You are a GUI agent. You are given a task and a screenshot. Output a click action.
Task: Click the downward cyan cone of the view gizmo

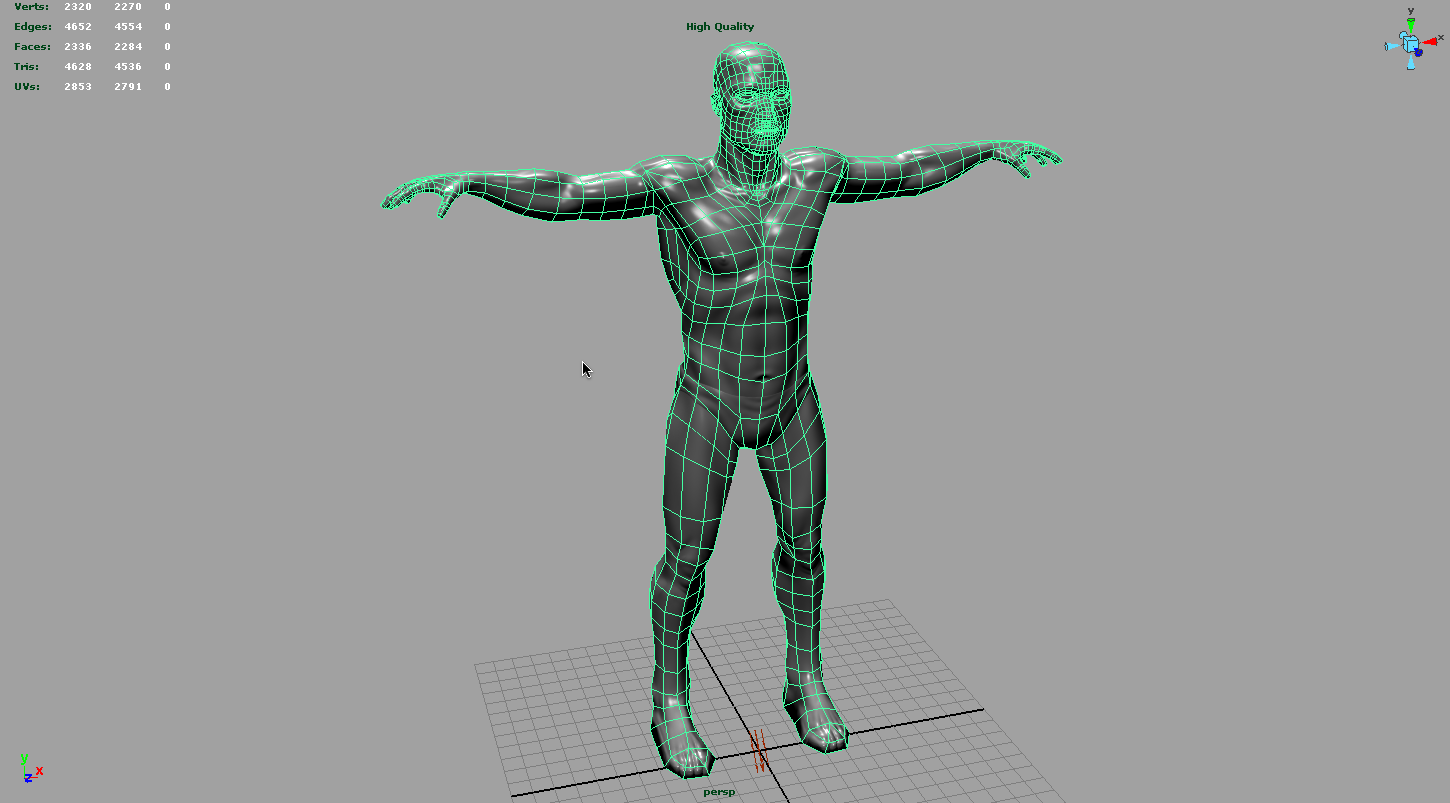tap(1411, 62)
